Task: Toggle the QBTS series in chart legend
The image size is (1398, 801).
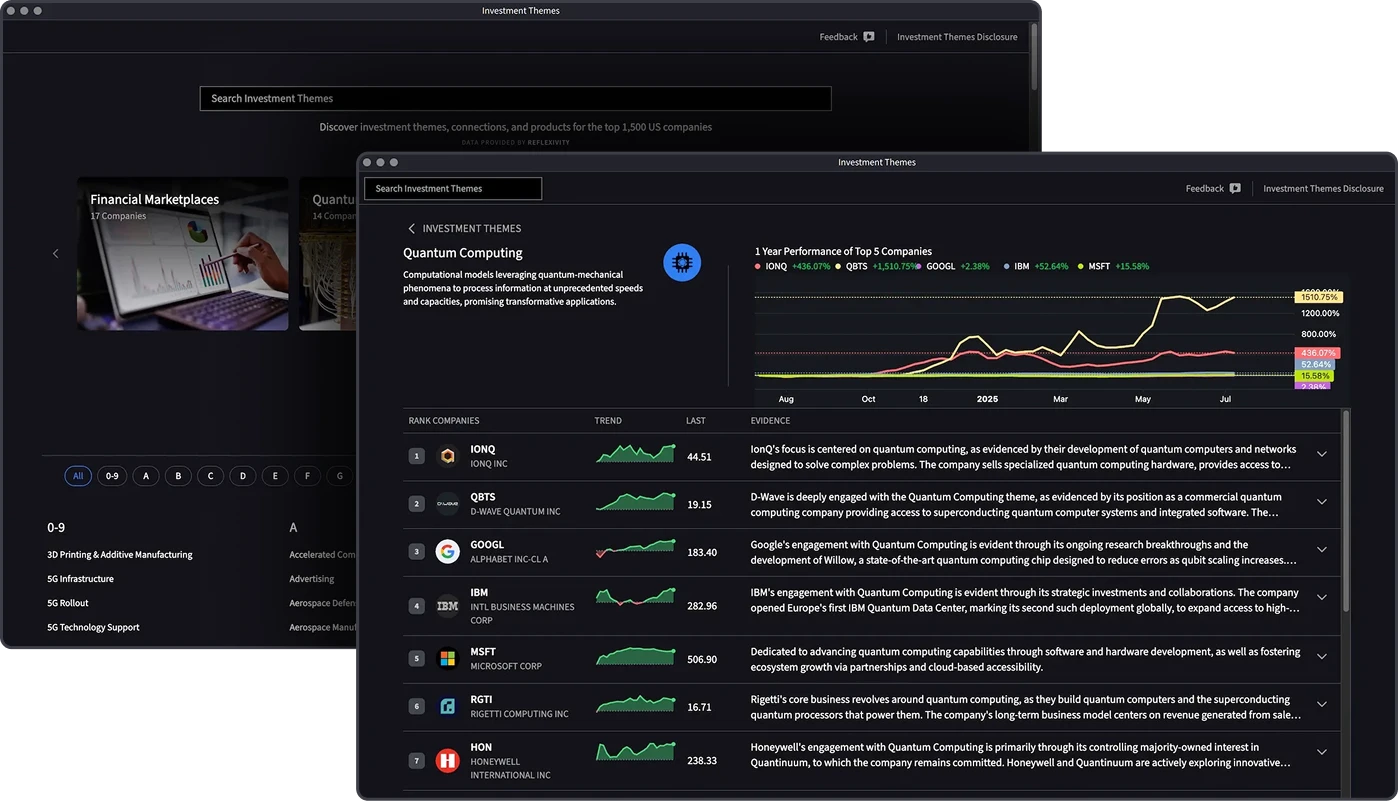Action: [876, 267]
